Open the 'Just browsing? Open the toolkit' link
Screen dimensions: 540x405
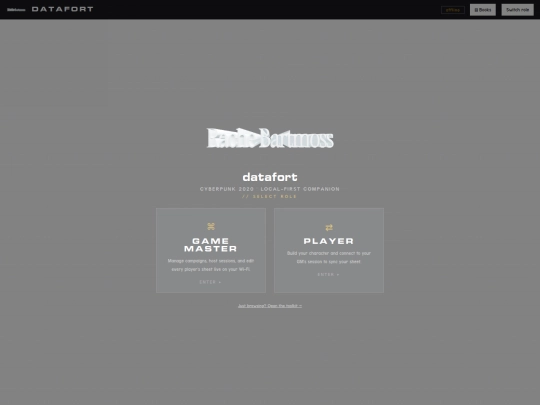coord(270,306)
